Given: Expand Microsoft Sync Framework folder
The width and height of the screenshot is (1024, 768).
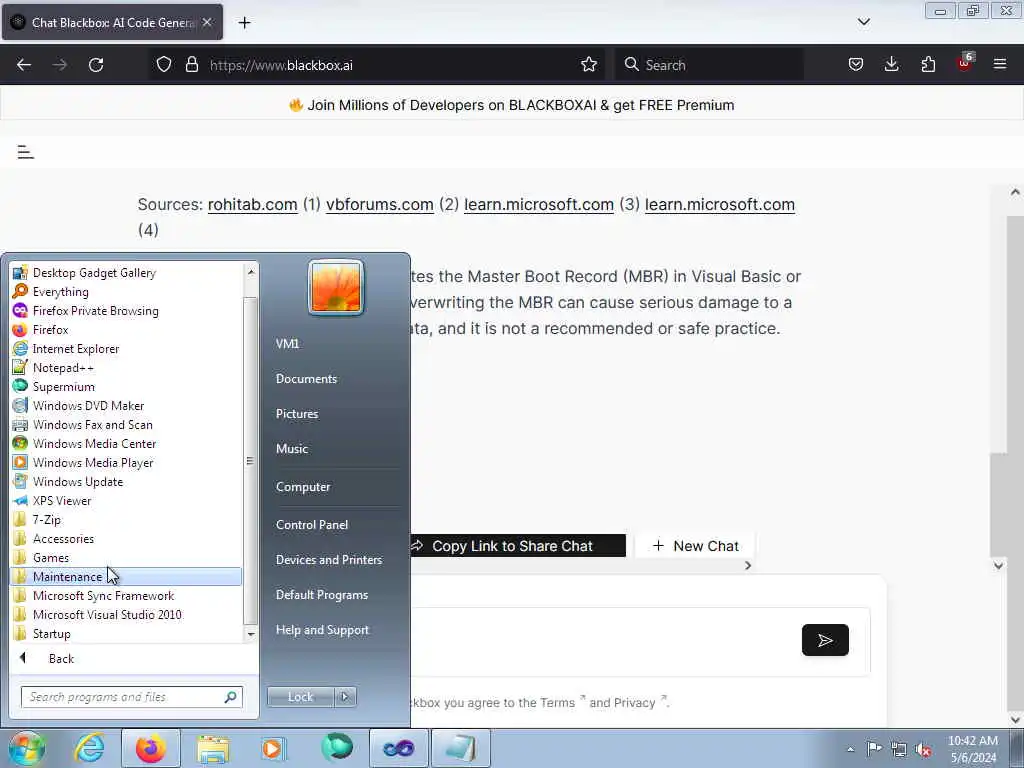Looking at the screenshot, I should click(103, 595).
